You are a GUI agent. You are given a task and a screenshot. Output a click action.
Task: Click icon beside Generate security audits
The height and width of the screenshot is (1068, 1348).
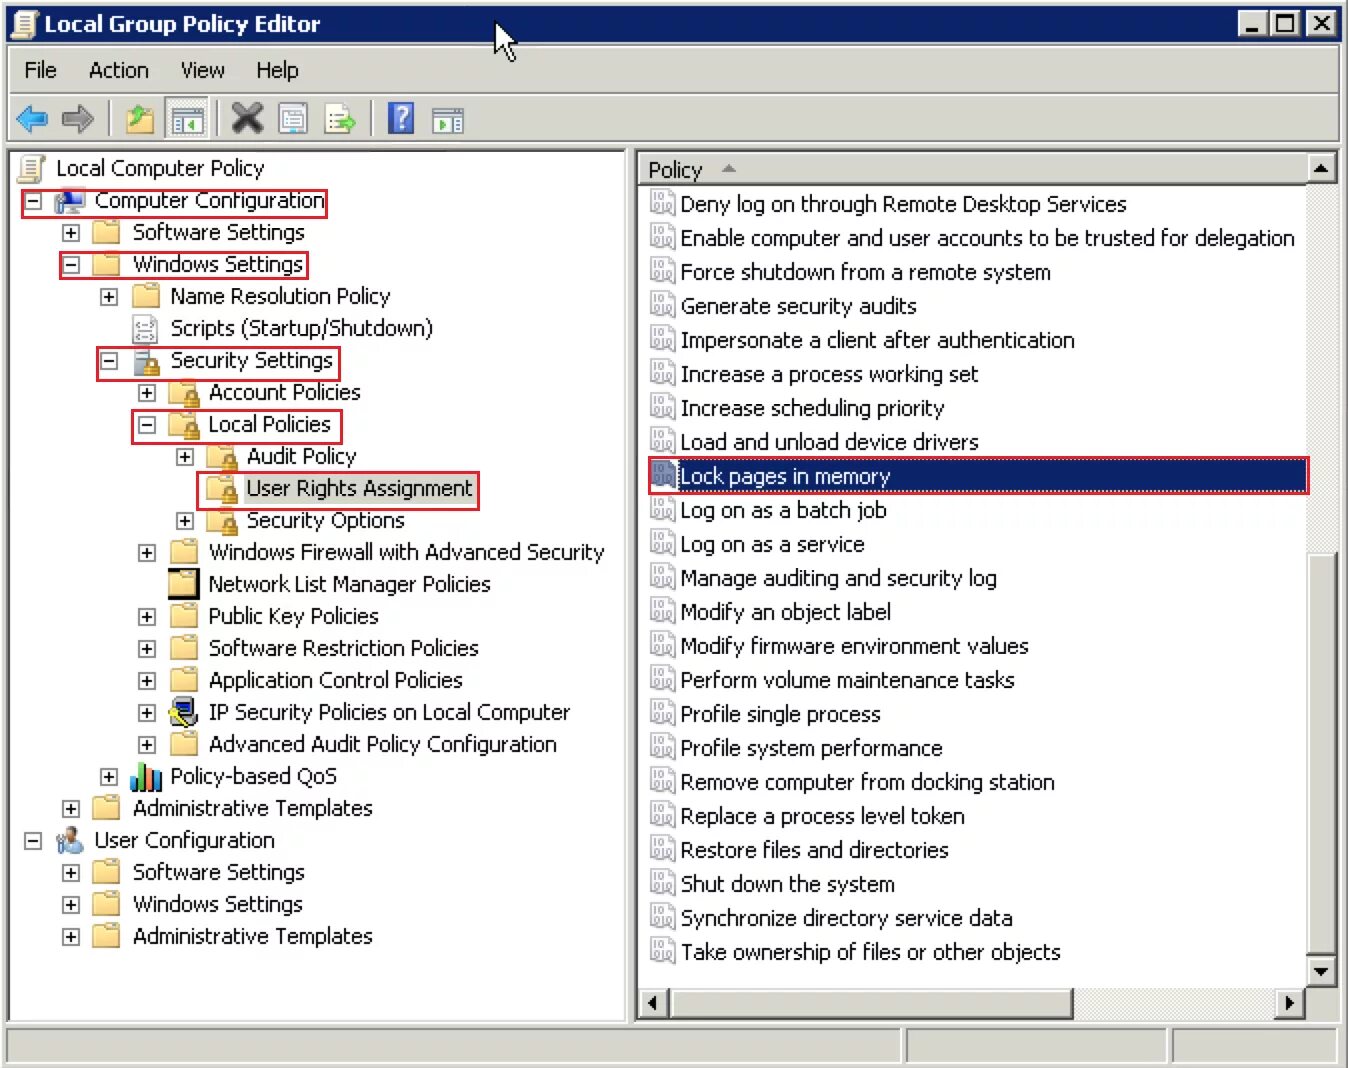[x=662, y=305]
